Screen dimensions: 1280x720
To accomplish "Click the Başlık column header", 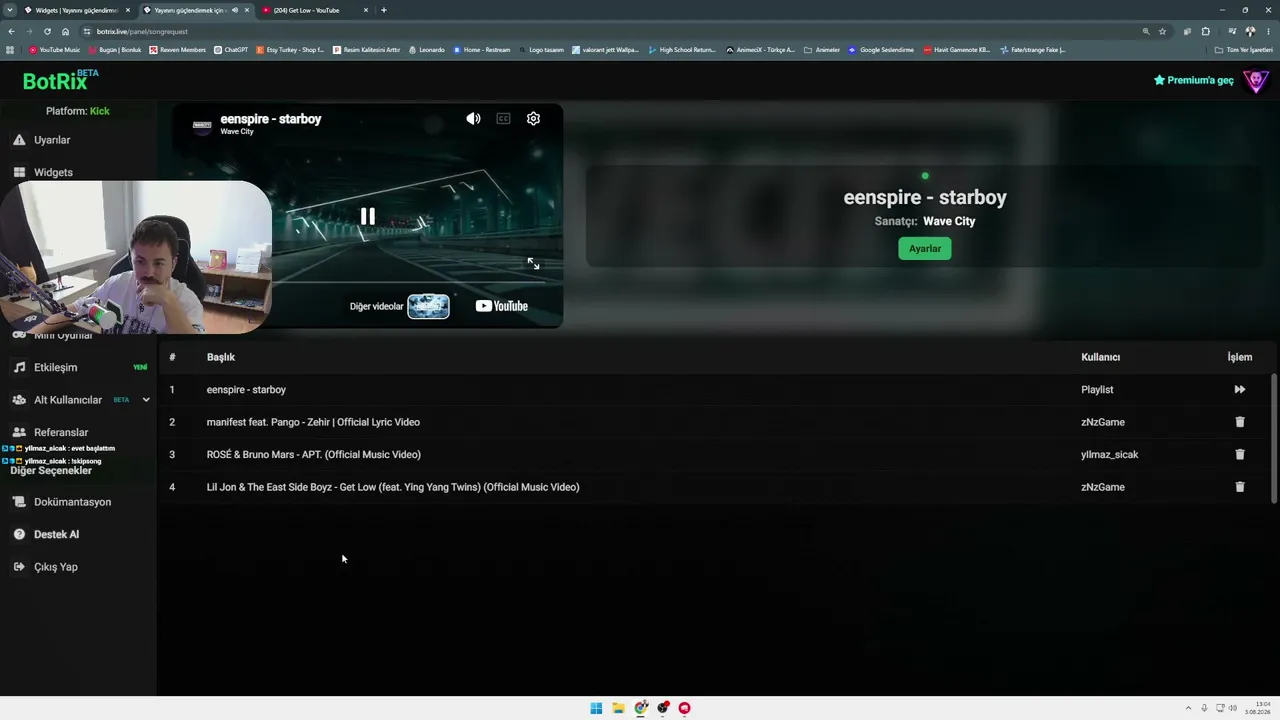I will (x=221, y=357).
